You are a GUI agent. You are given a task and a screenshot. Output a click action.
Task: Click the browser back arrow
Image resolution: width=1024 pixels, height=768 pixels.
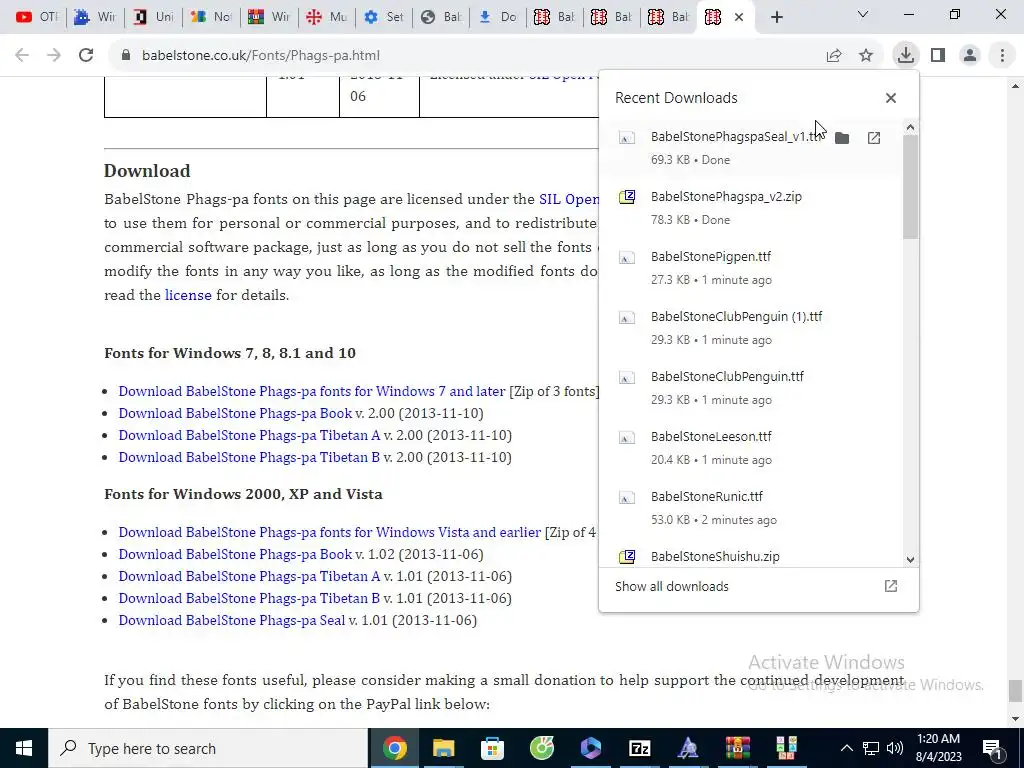(x=22, y=56)
